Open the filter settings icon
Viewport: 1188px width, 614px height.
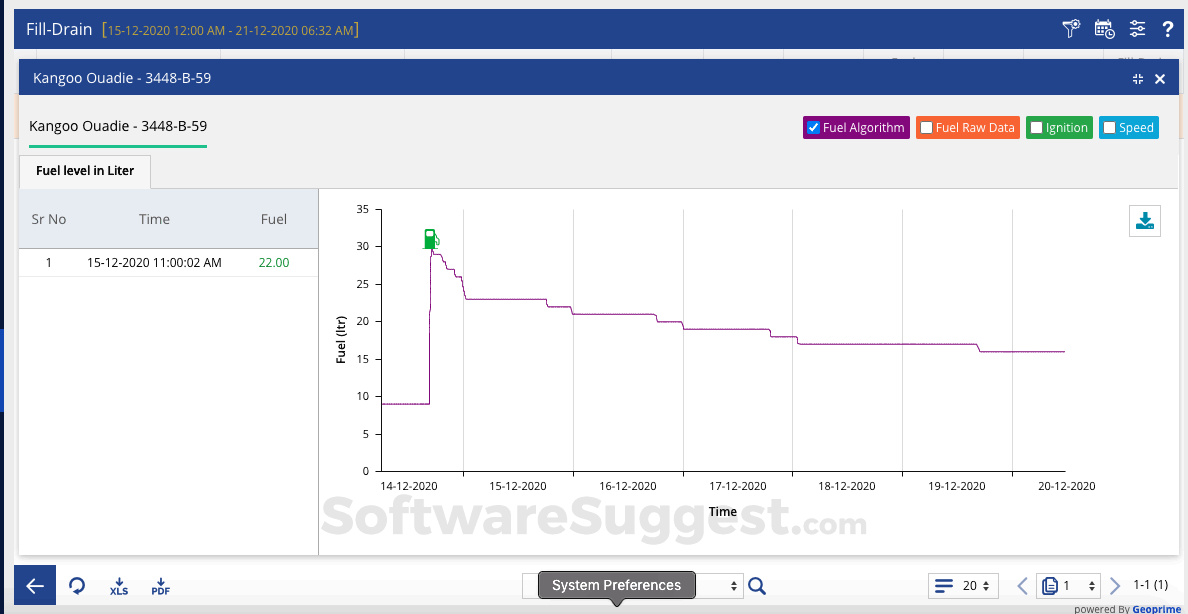tap(1070, 29)
